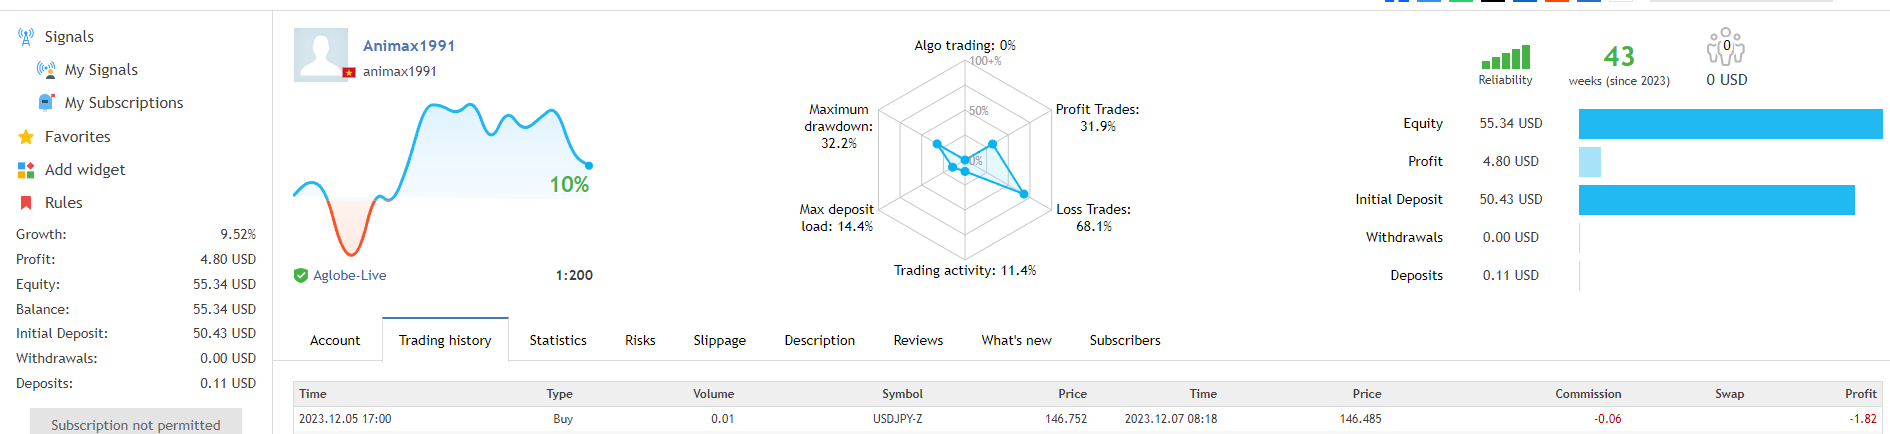Select the Slippage tab
The image size is (1890, 434).
719,340
